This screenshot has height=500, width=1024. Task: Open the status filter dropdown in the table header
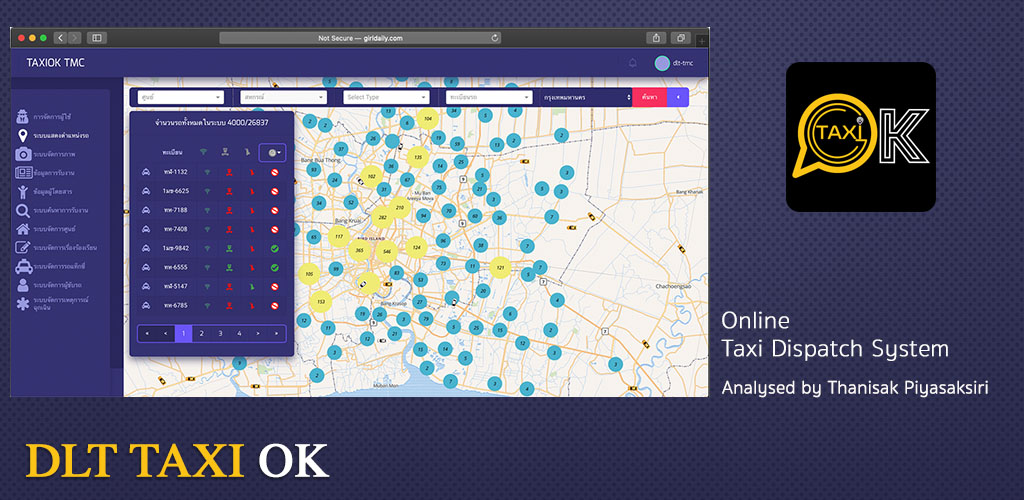(272, 152)
